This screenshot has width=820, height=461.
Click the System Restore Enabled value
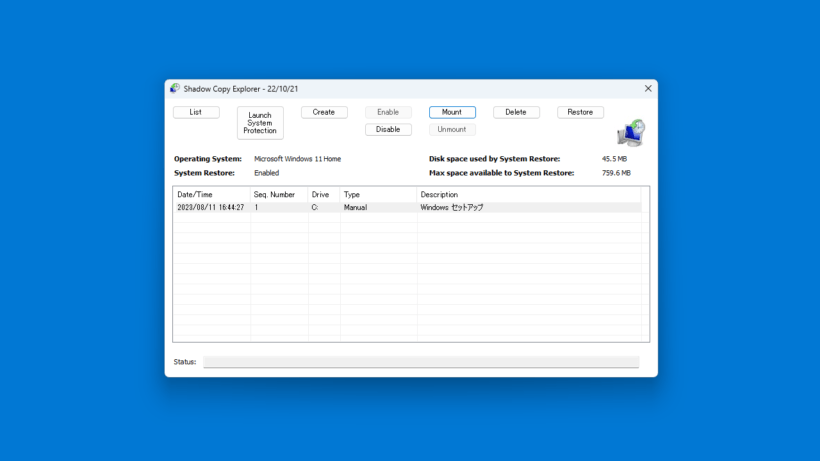coord(266,173)
